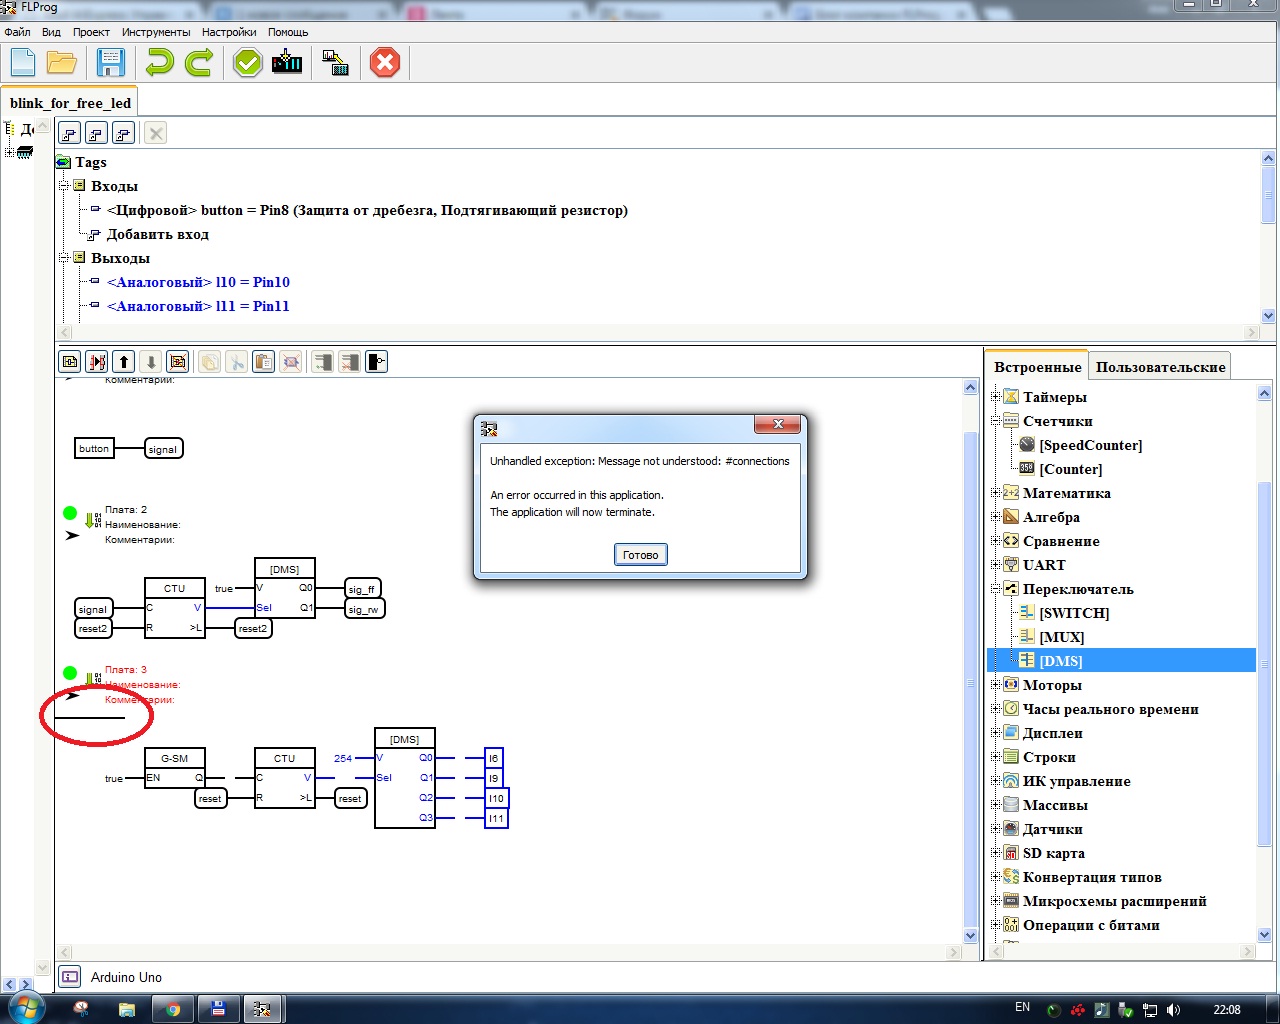Viewport: 1280px width, 1024px height.
Task: Click the tags panel scrollbar up arrow
Action: click(1268, 158)
